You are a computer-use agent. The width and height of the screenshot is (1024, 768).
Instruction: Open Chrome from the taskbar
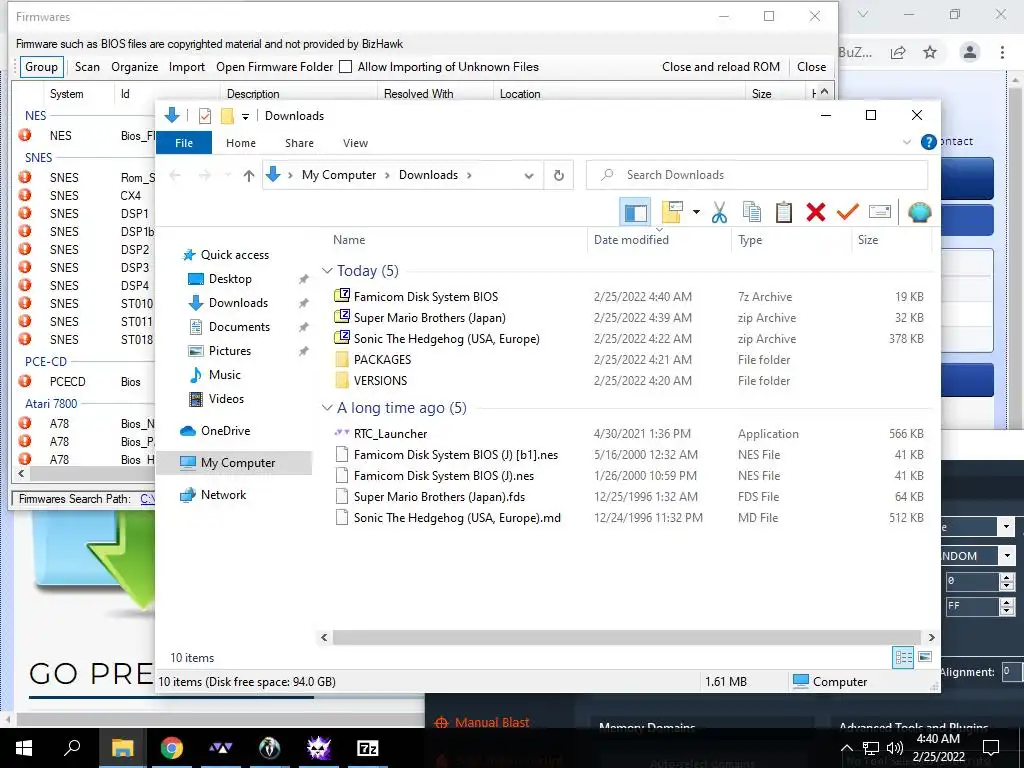[172, 748]
